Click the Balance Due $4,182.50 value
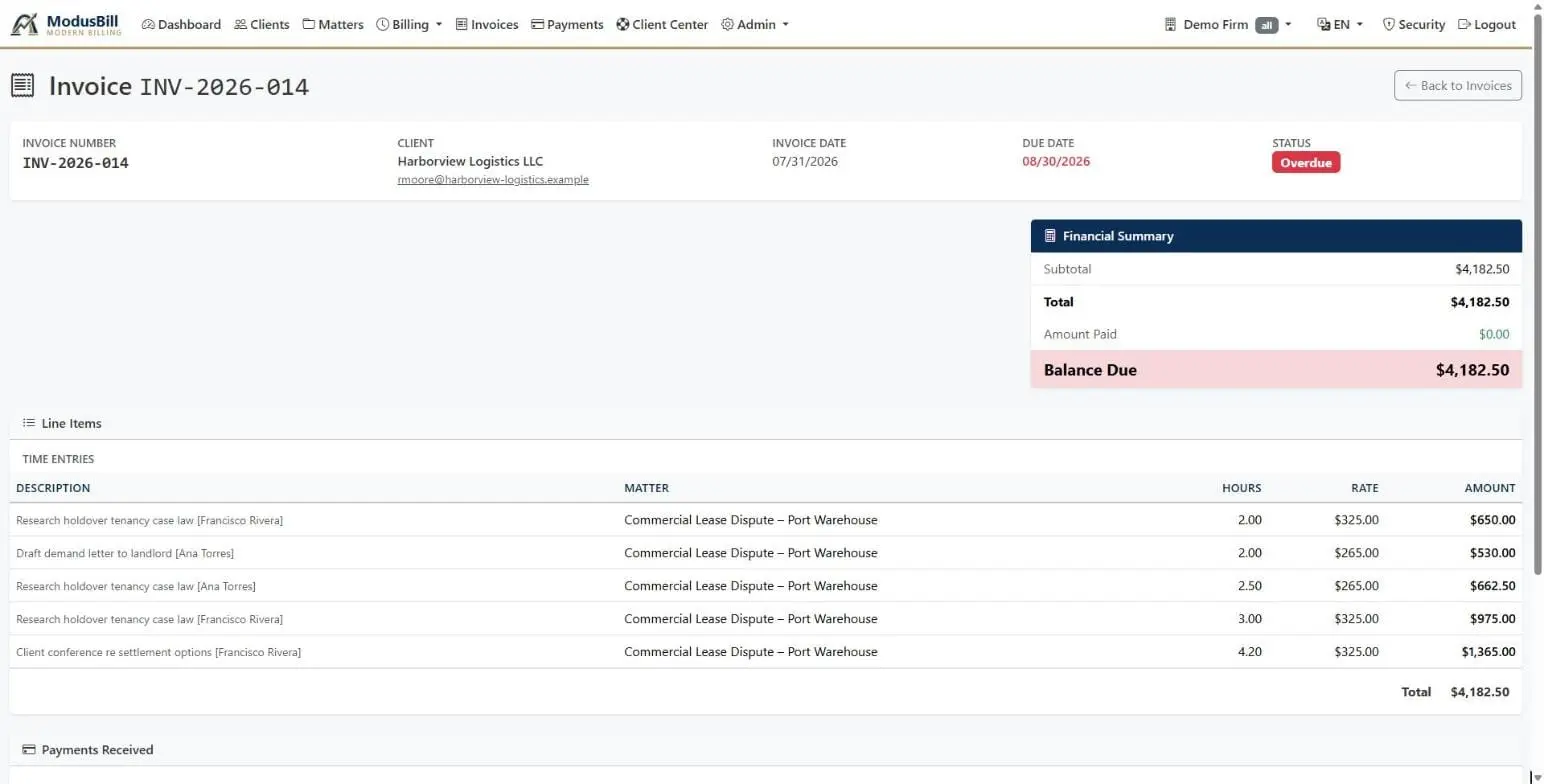1544x784 pixels. 1472,370
